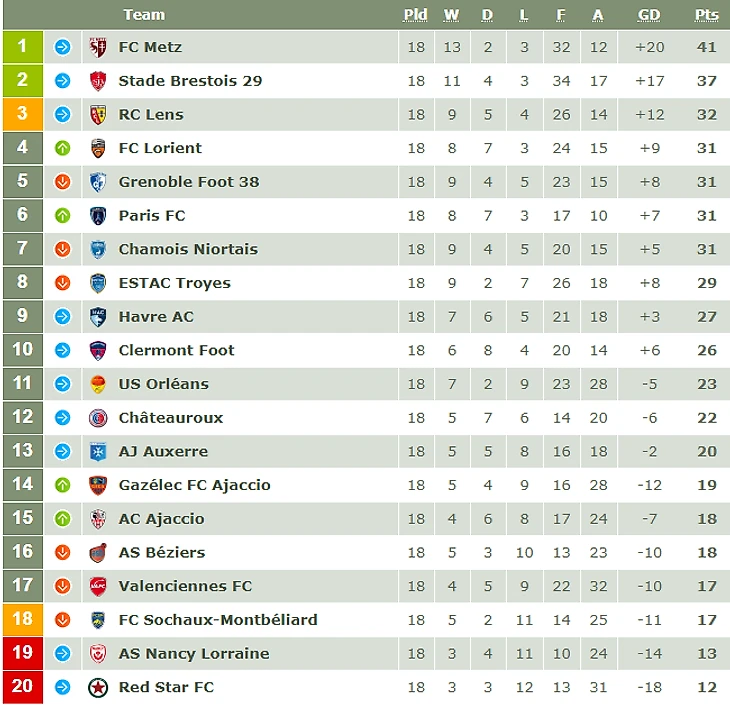
Task: Sort table by Pts column header
Action: click(706, 15)
